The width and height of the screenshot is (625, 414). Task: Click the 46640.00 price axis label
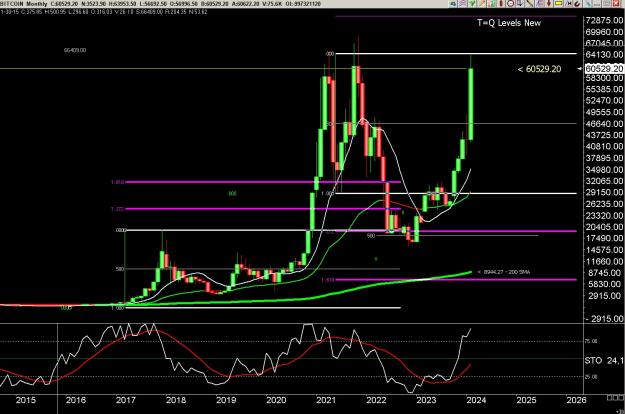tap(604, 124)
